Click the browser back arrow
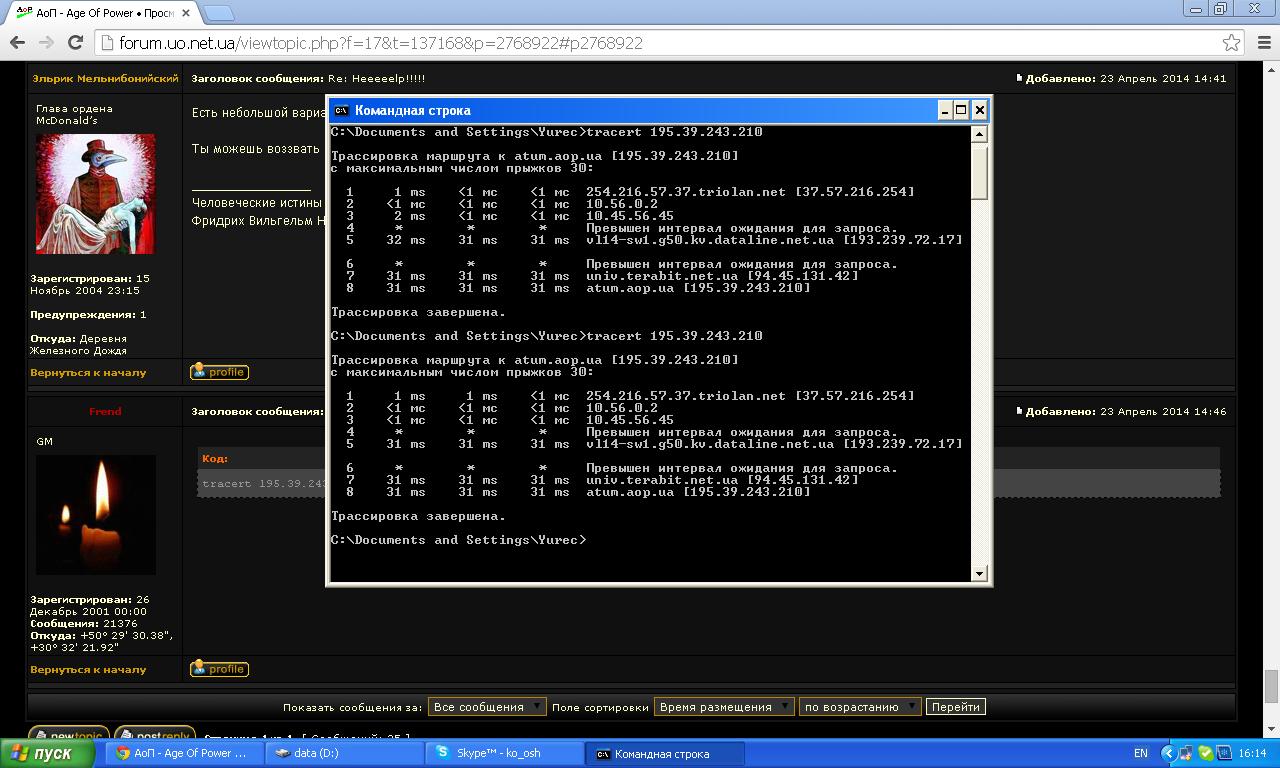 point(17,43)
